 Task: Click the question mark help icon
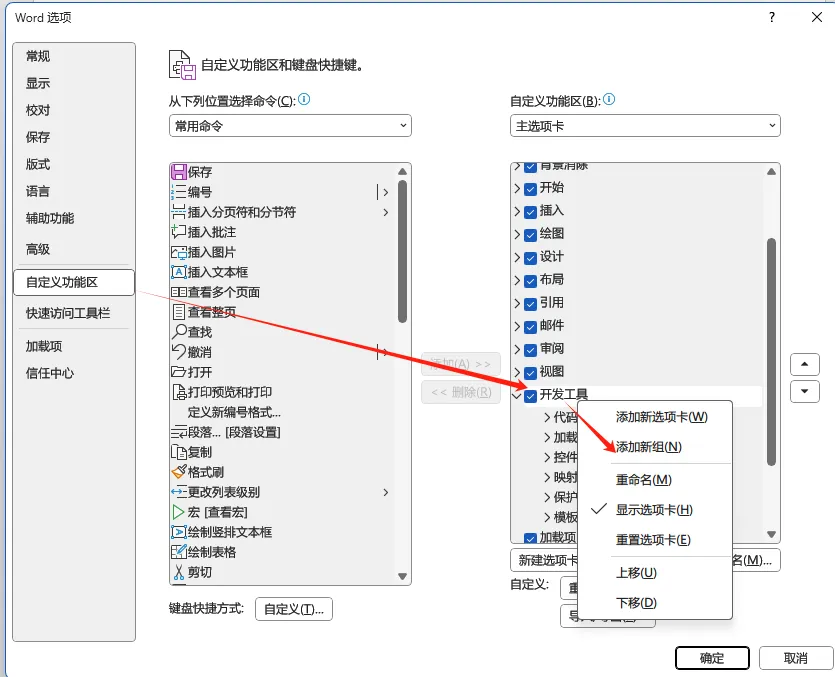click(772, 18)
